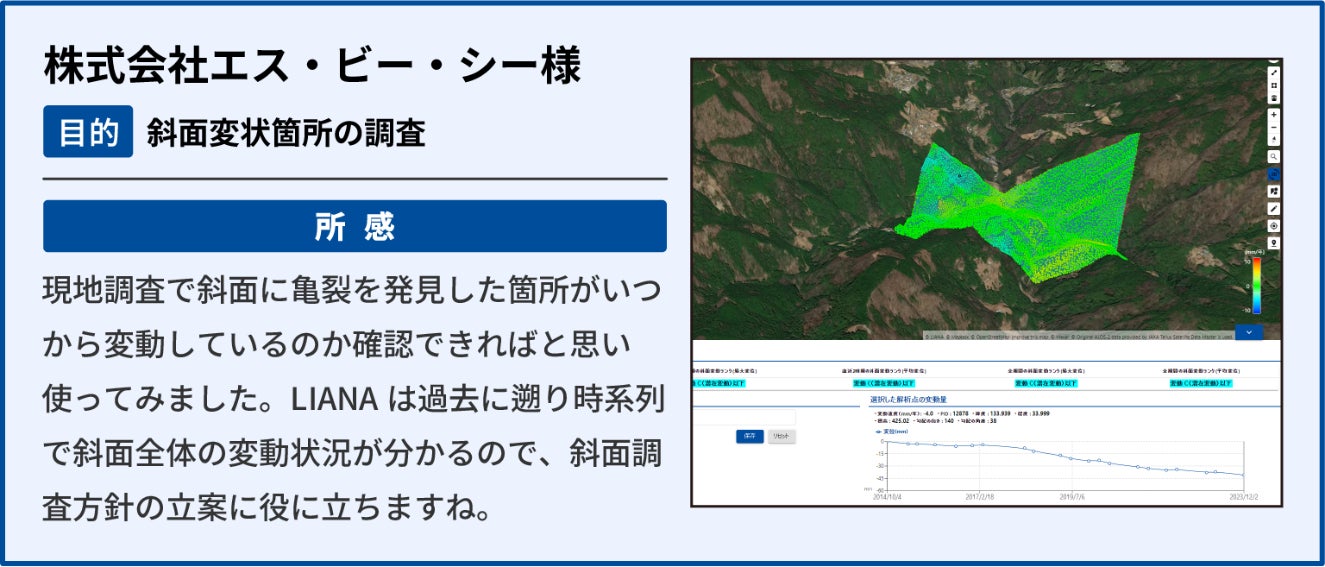1325x567 pixels.
Task: Open the basemap style switcher icon
Action: 1274,191
